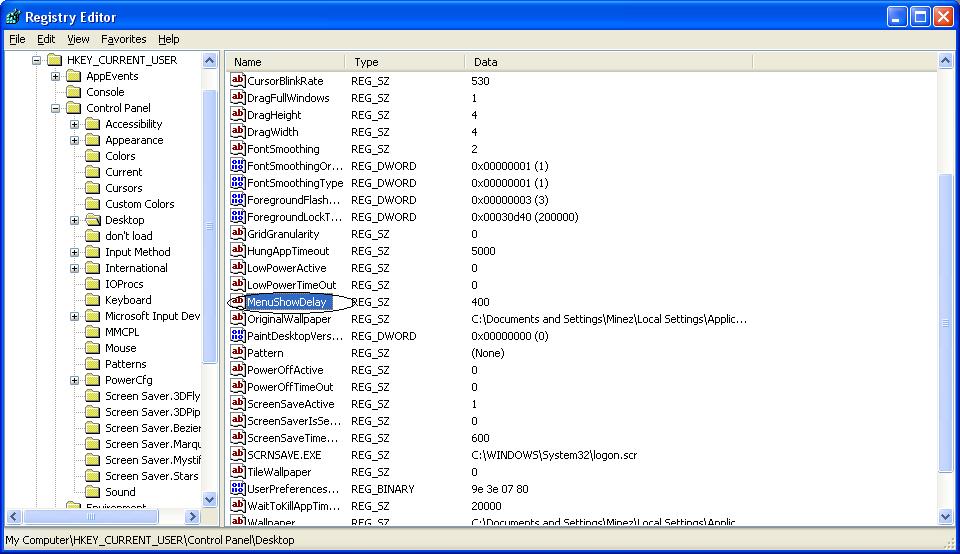Expand the PowerCfg key
The height and width of the screenshot is (554, 960).
(x=74, y=380)
